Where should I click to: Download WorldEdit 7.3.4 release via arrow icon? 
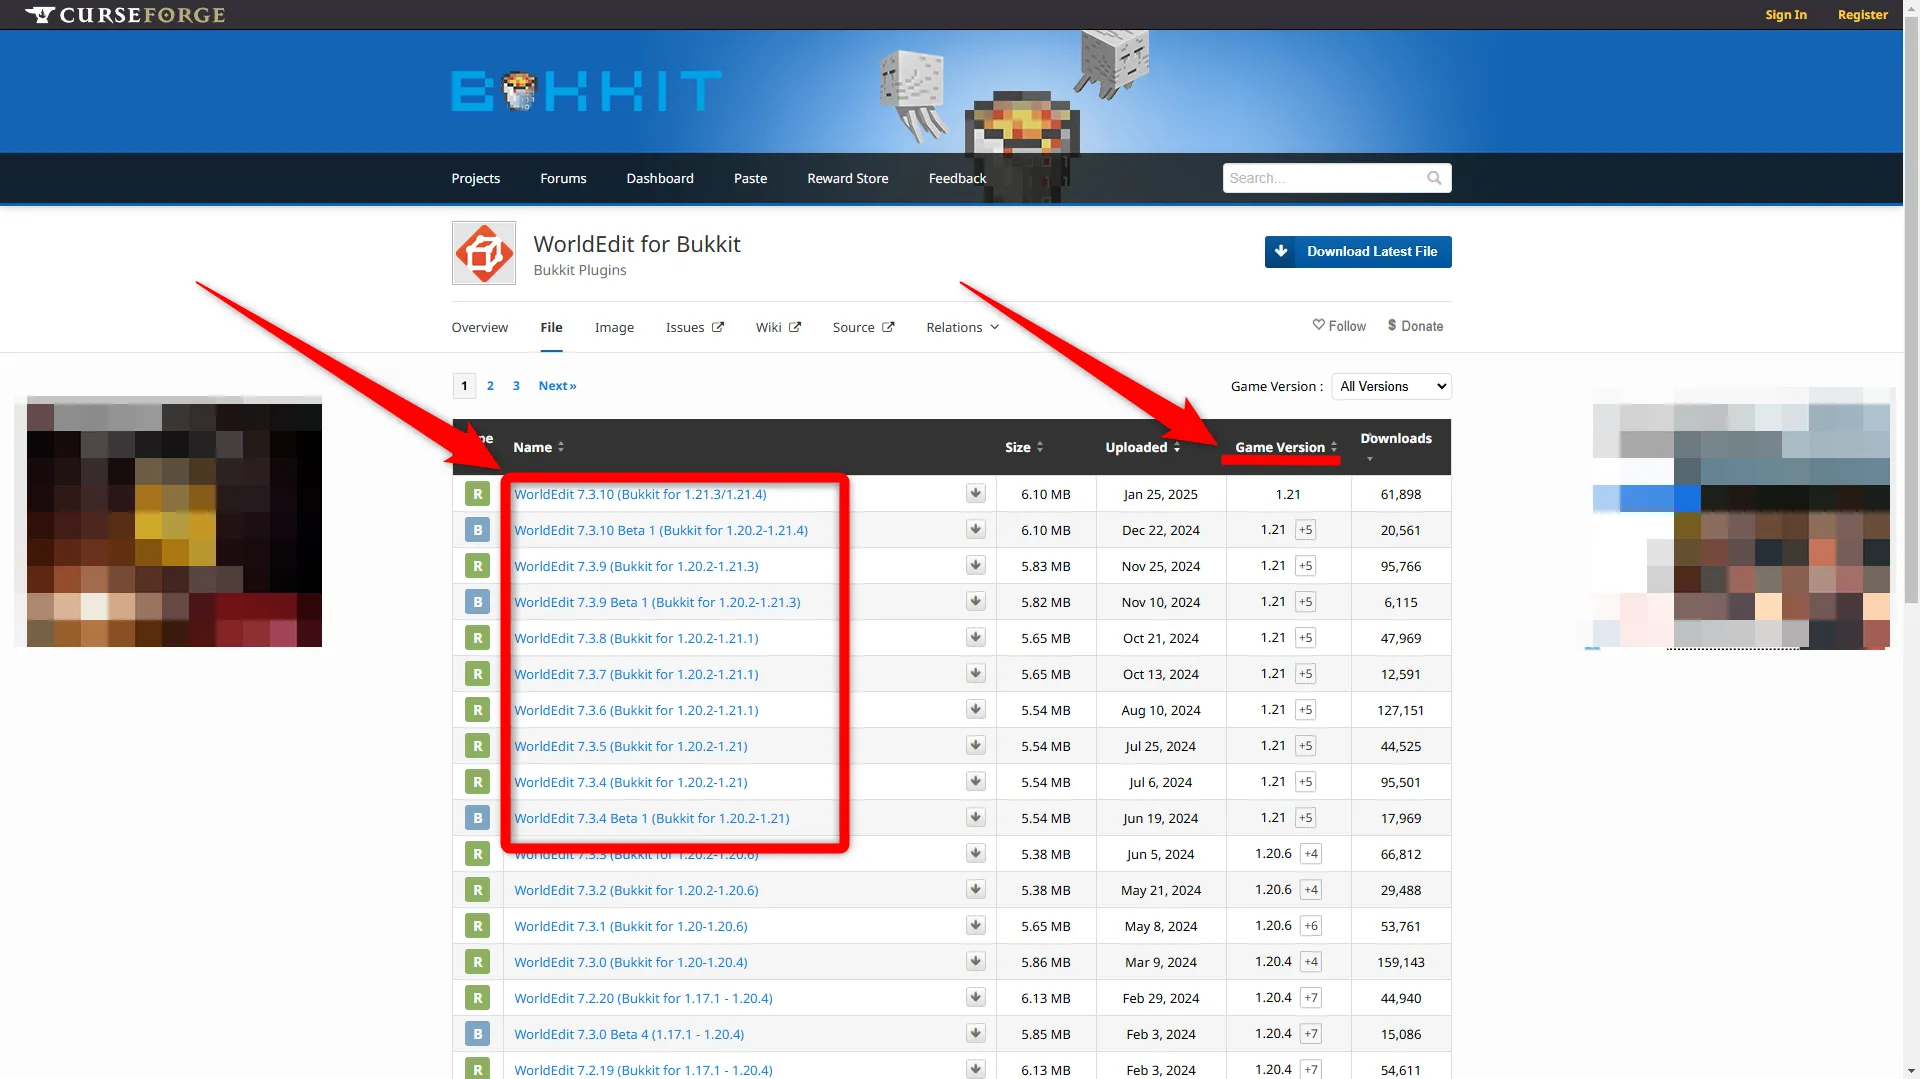pyautogui.click(x=975, y=782)
